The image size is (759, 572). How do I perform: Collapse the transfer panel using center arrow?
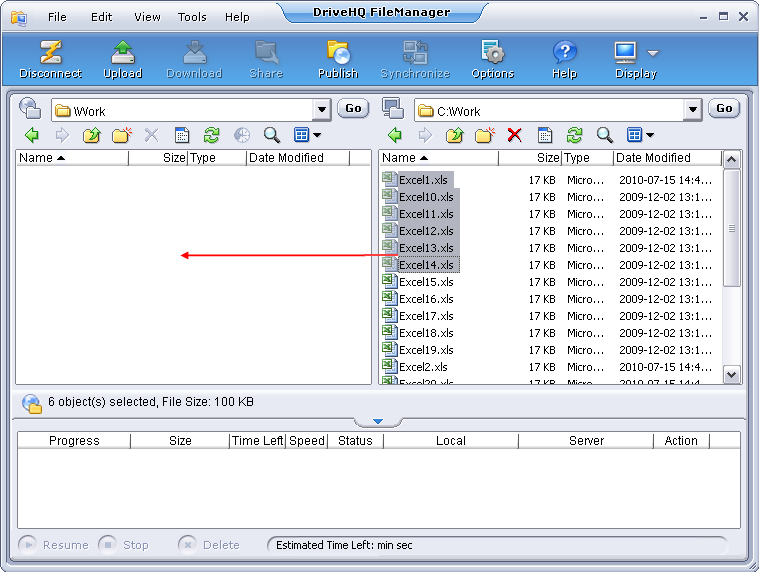pos(377,422)
